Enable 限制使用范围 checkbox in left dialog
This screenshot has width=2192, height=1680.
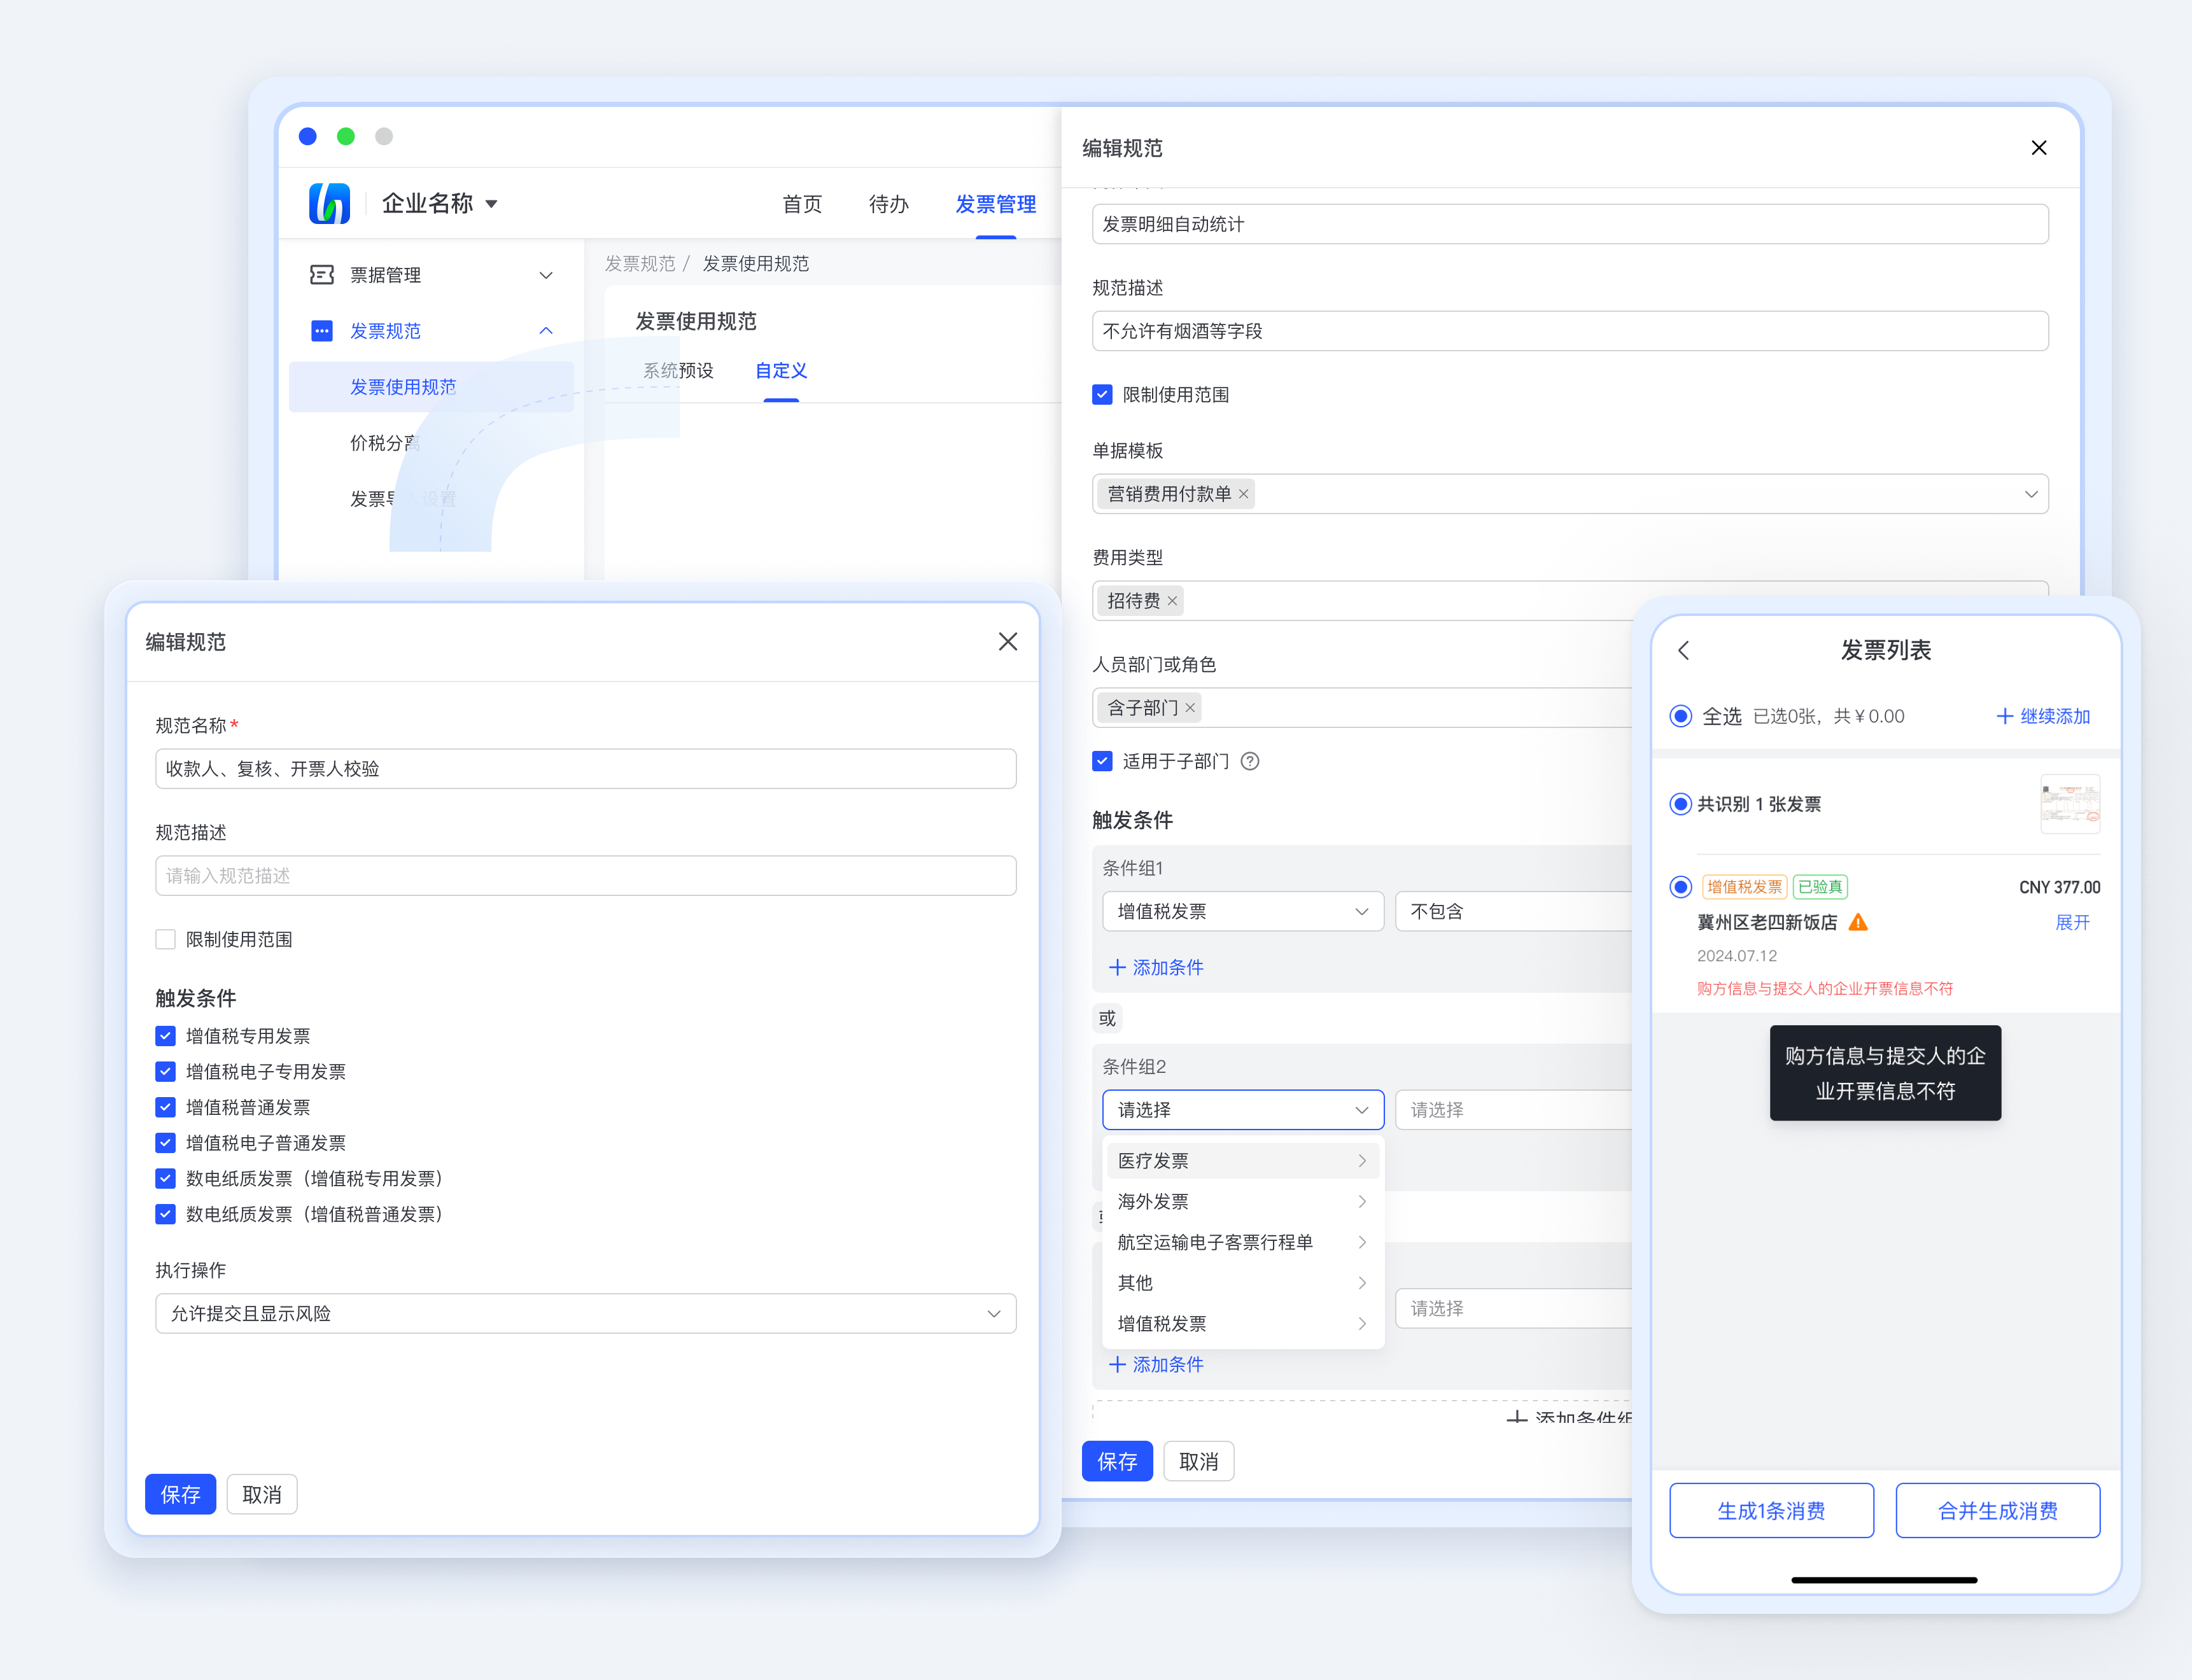[166, 939]
